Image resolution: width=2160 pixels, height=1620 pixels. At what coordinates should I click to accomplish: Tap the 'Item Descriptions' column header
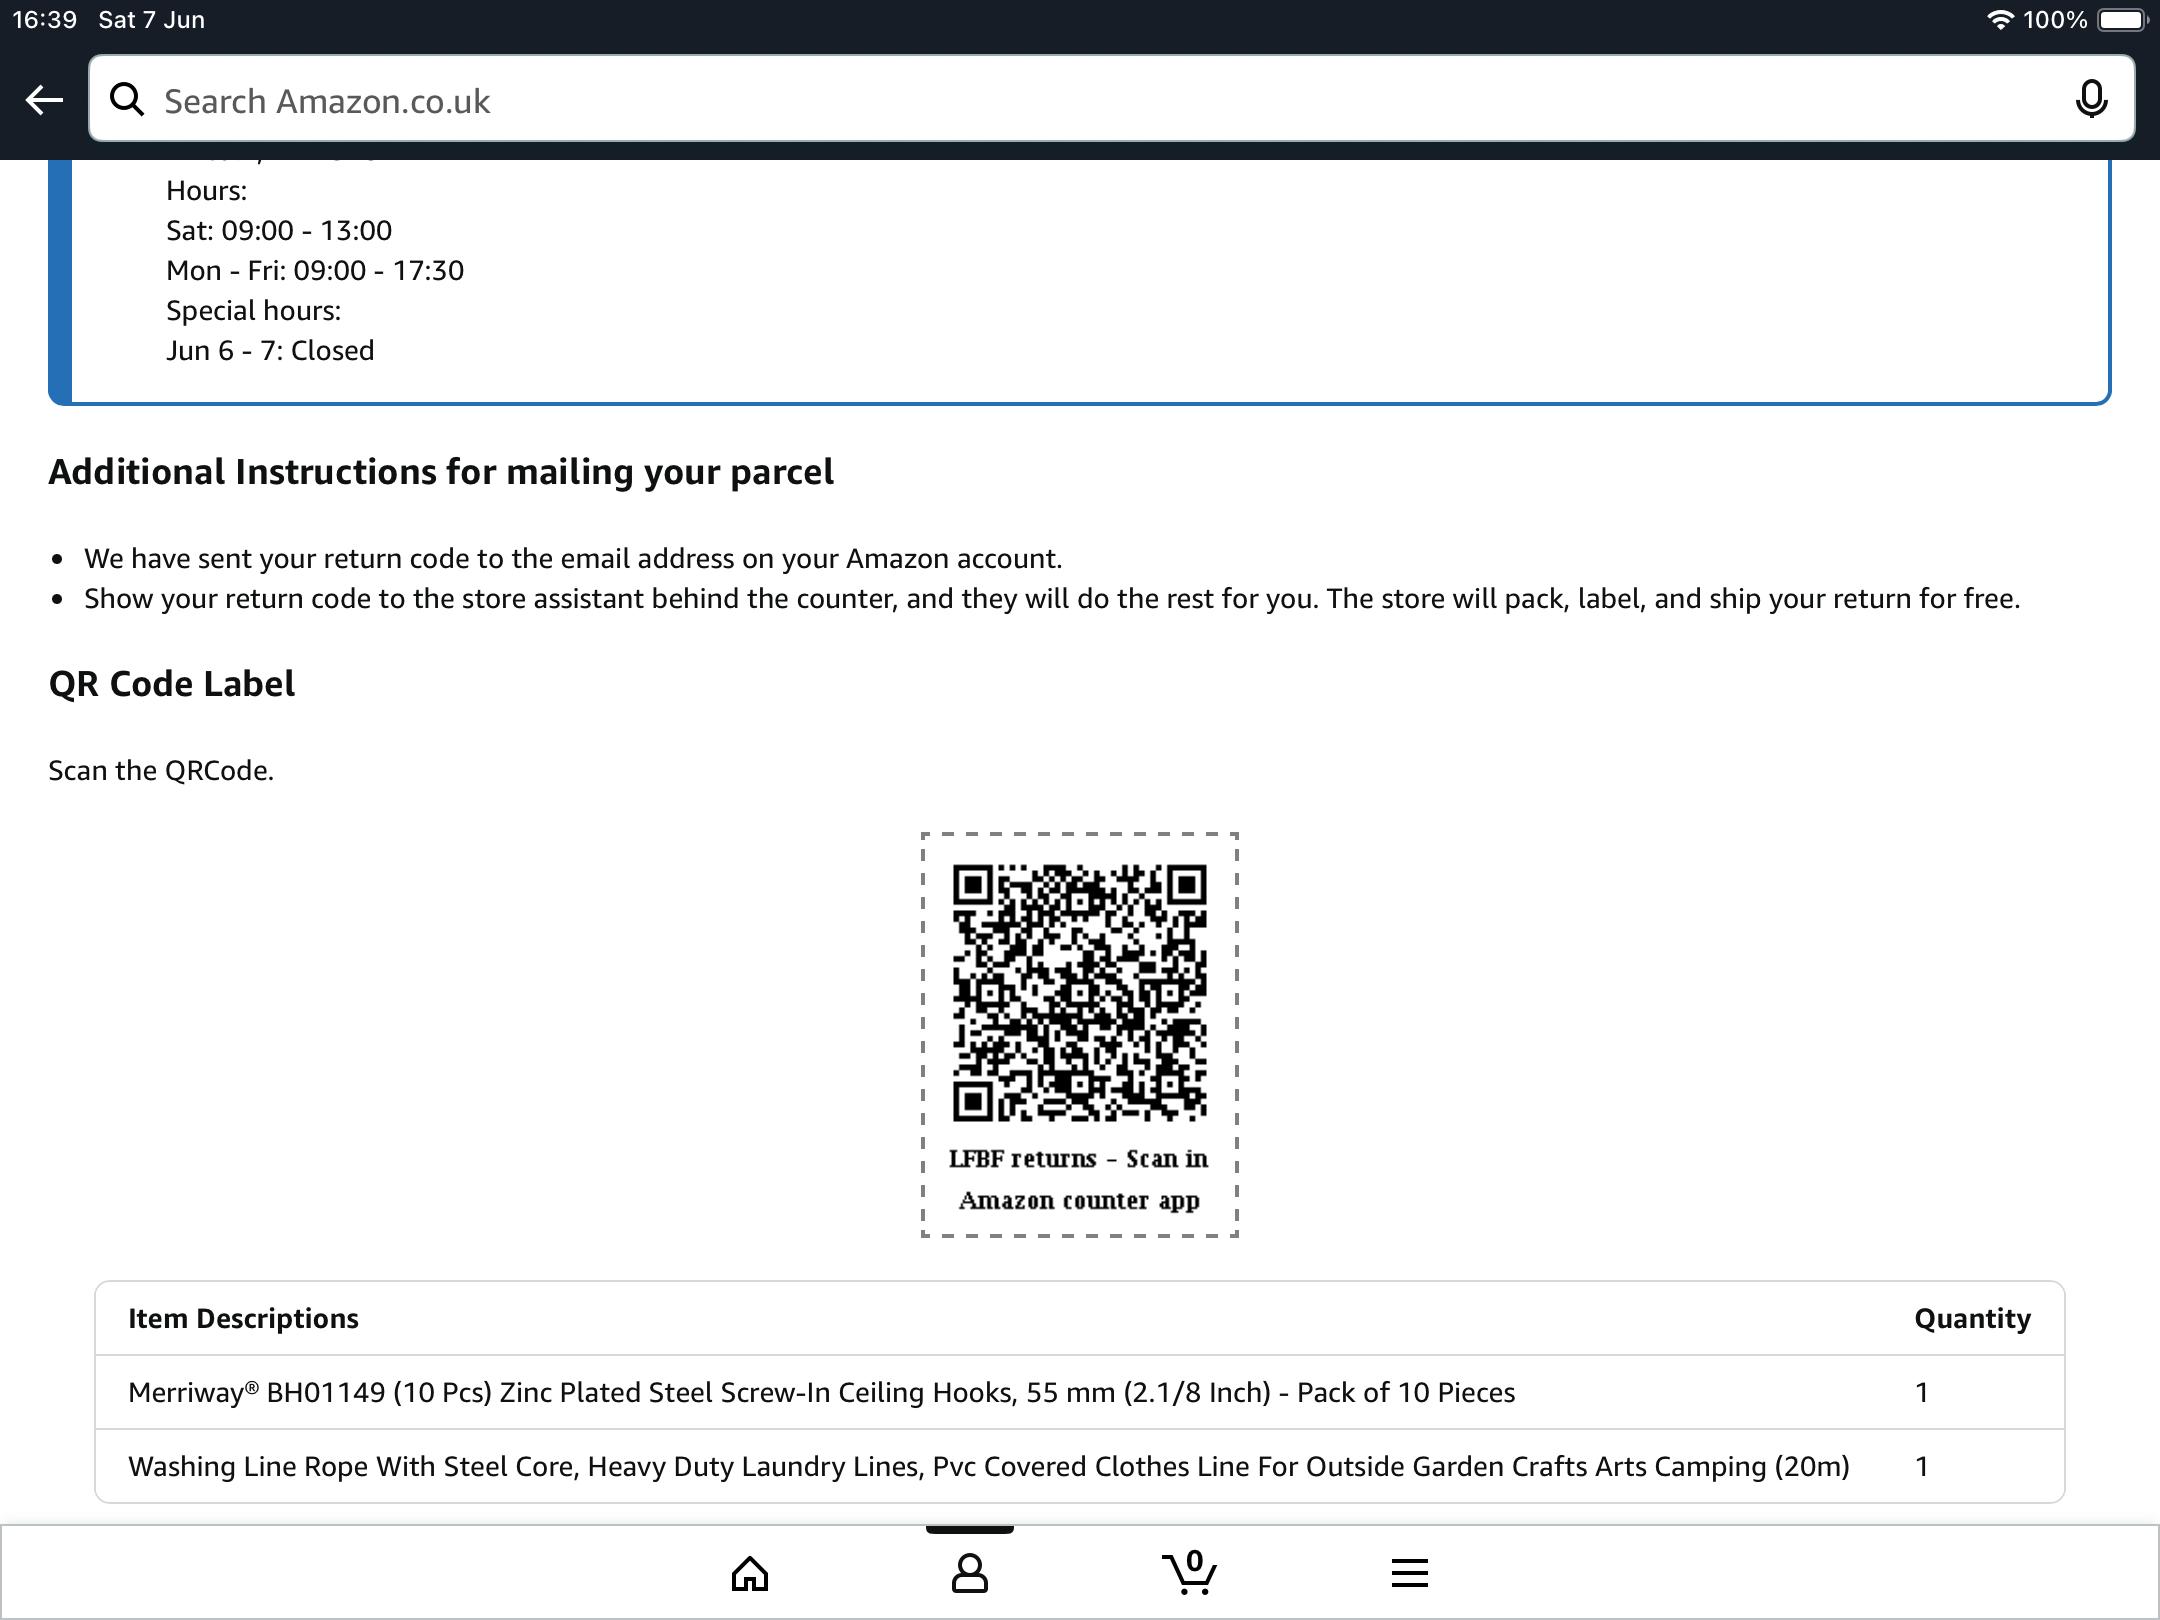[x=243, y=1319]
